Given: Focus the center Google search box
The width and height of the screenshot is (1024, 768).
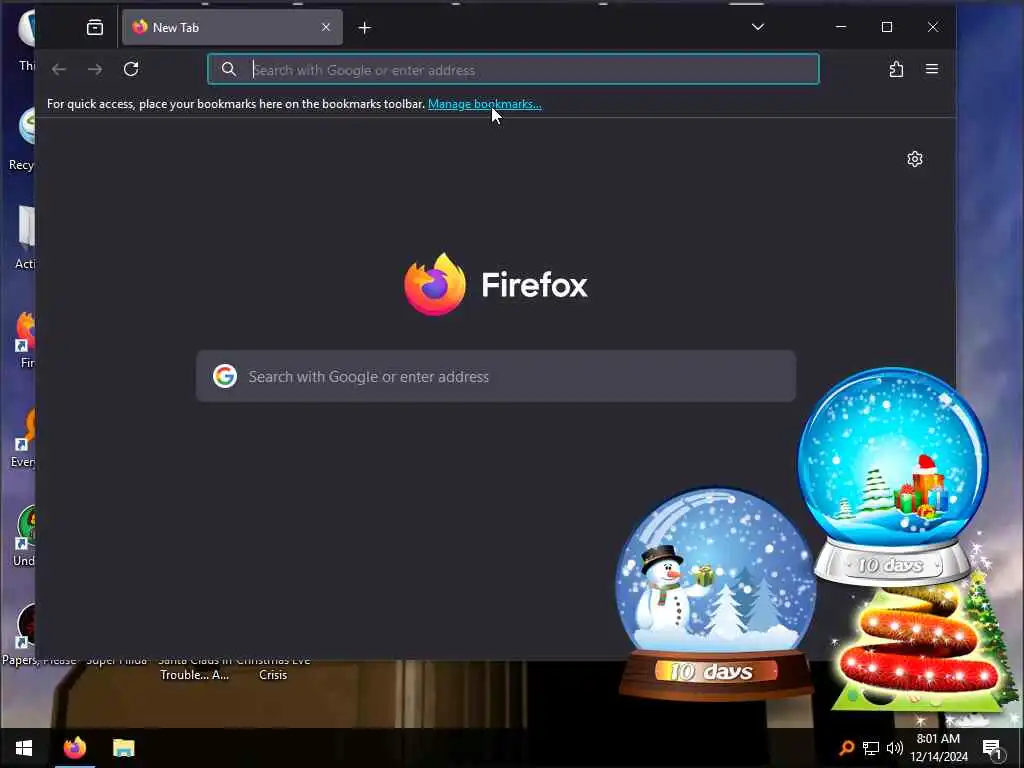Looking at the screenshot, I should coord(496,376).
